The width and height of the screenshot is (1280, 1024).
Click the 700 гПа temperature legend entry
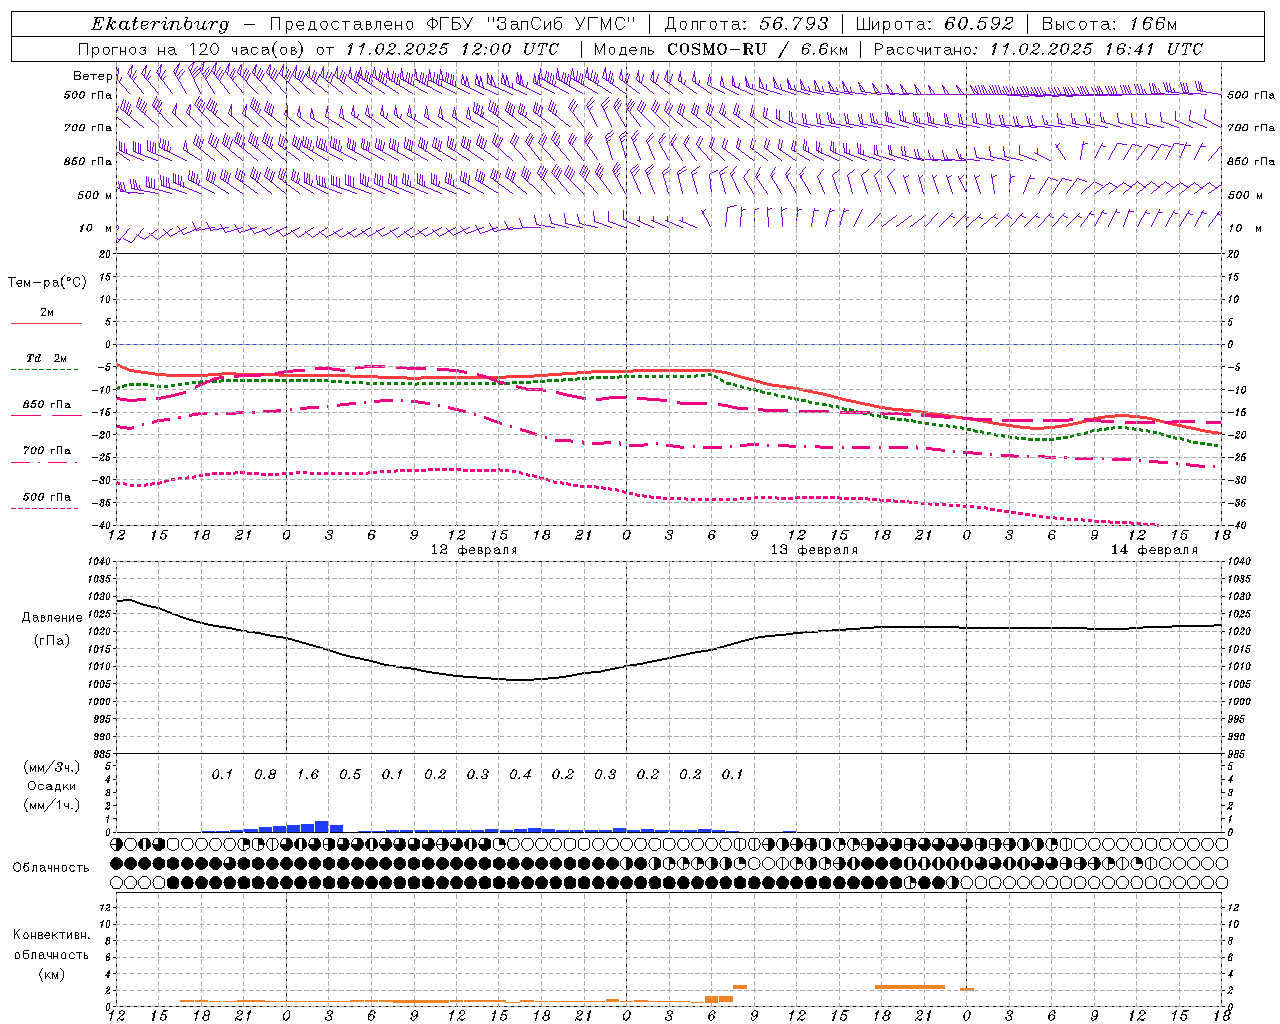(47, 451)
